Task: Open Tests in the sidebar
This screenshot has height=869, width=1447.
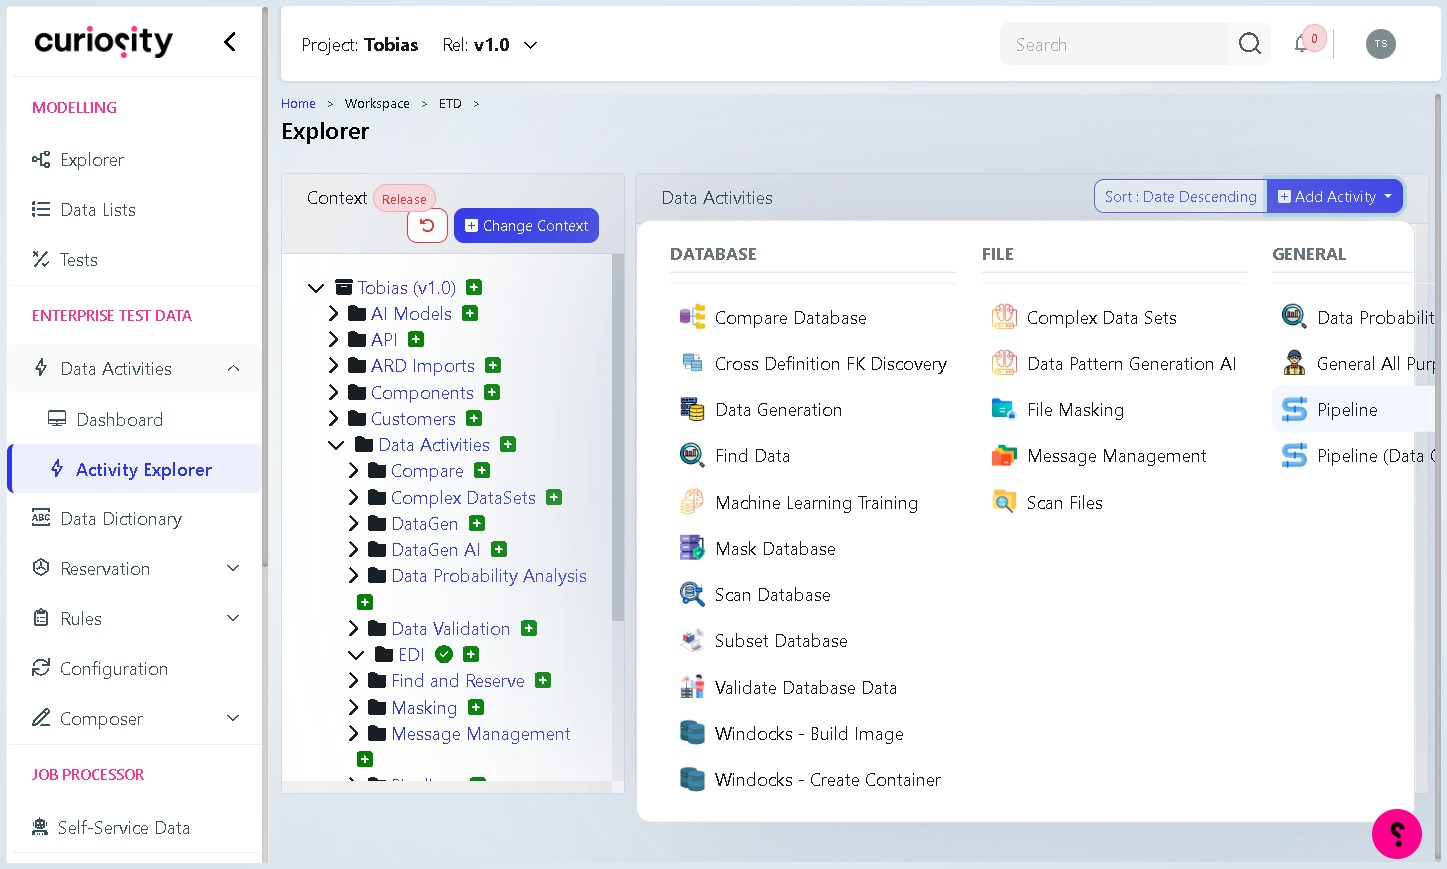Action: (79, 259)
